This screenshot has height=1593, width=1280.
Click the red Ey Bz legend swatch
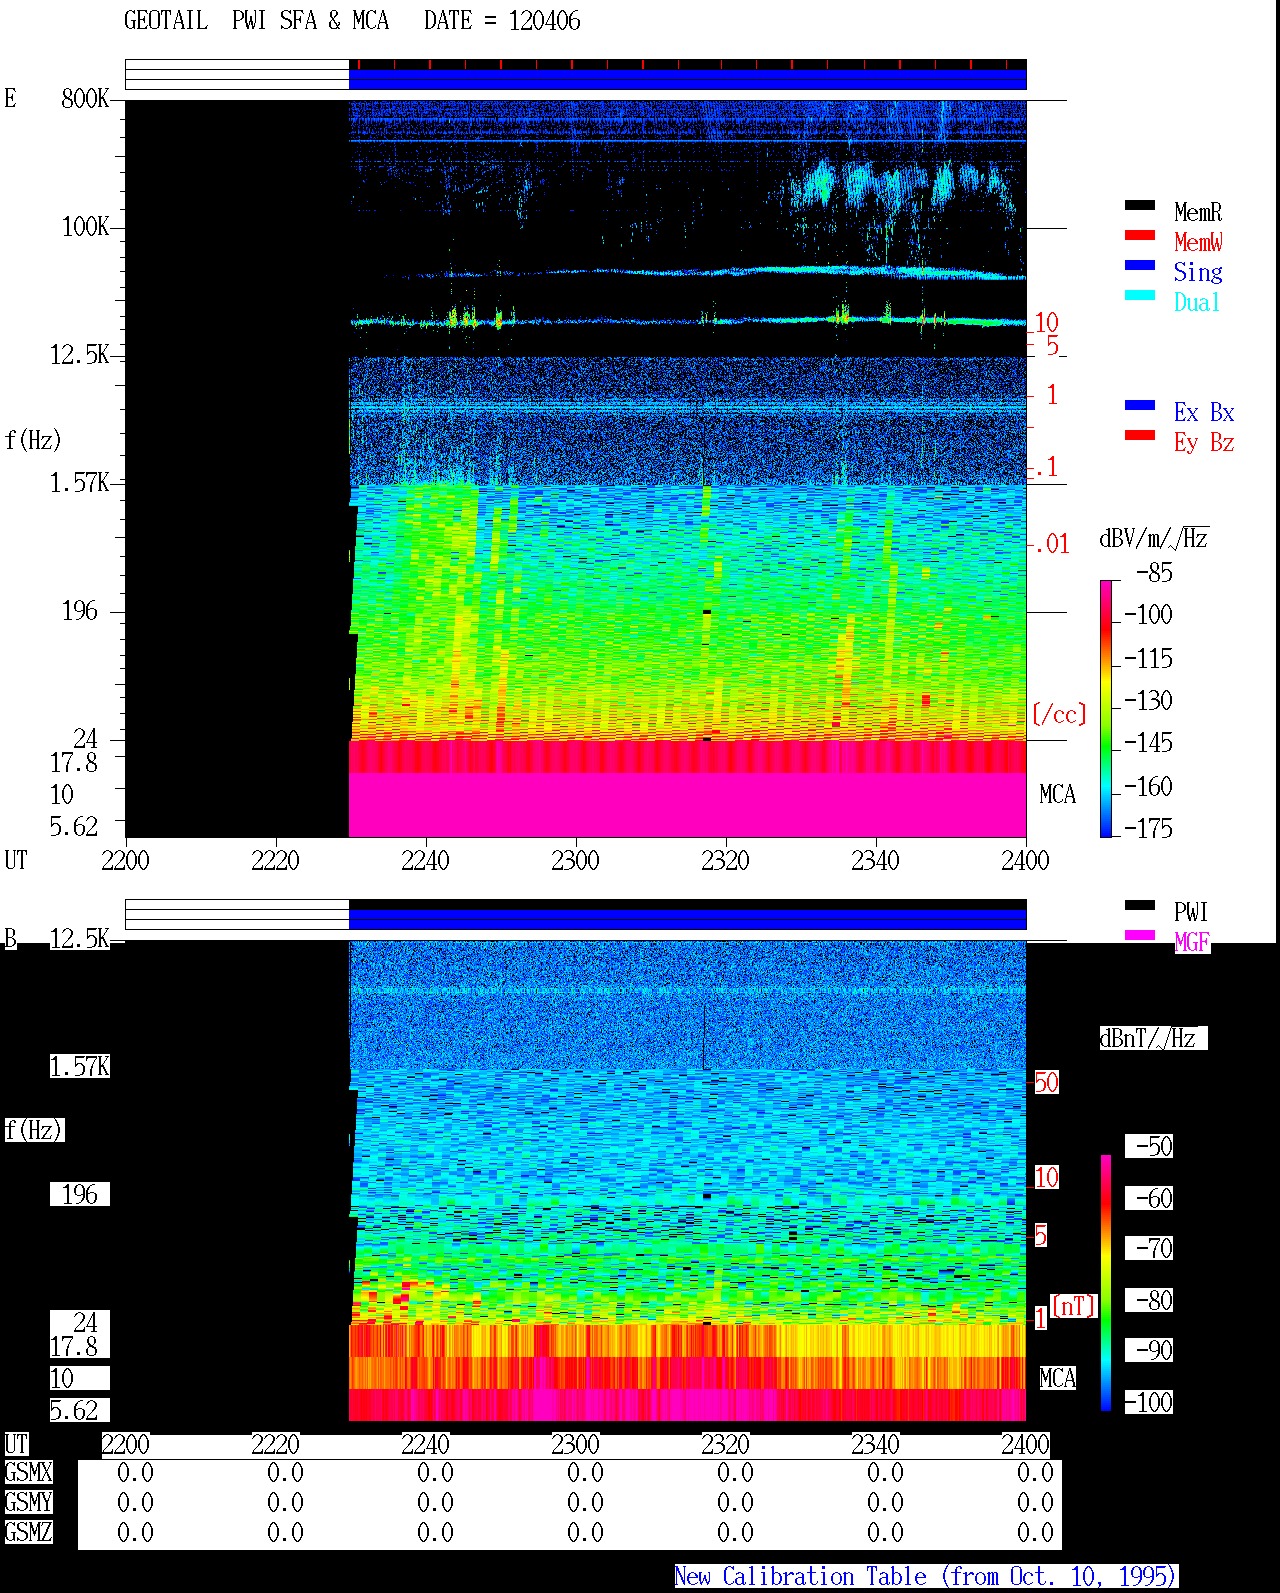click(1140, 435)
